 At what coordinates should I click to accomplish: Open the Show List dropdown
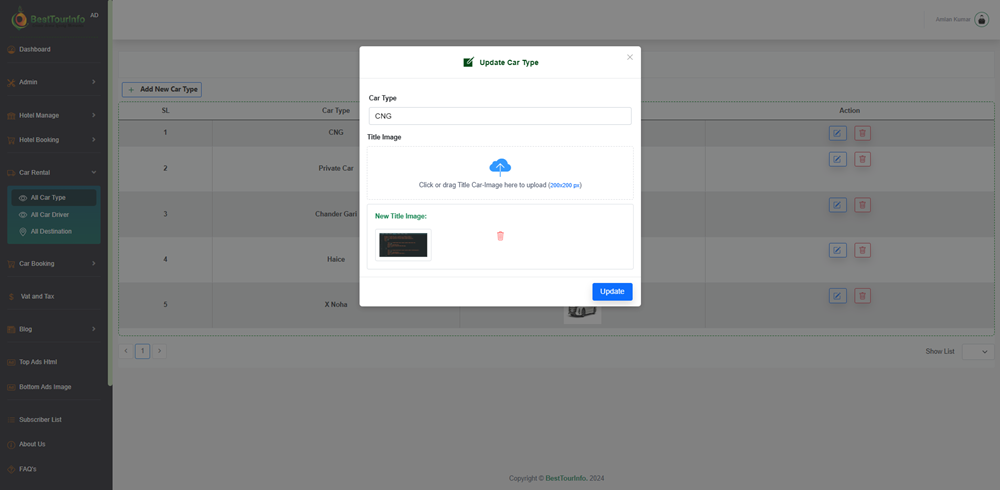tap(978, 352)
